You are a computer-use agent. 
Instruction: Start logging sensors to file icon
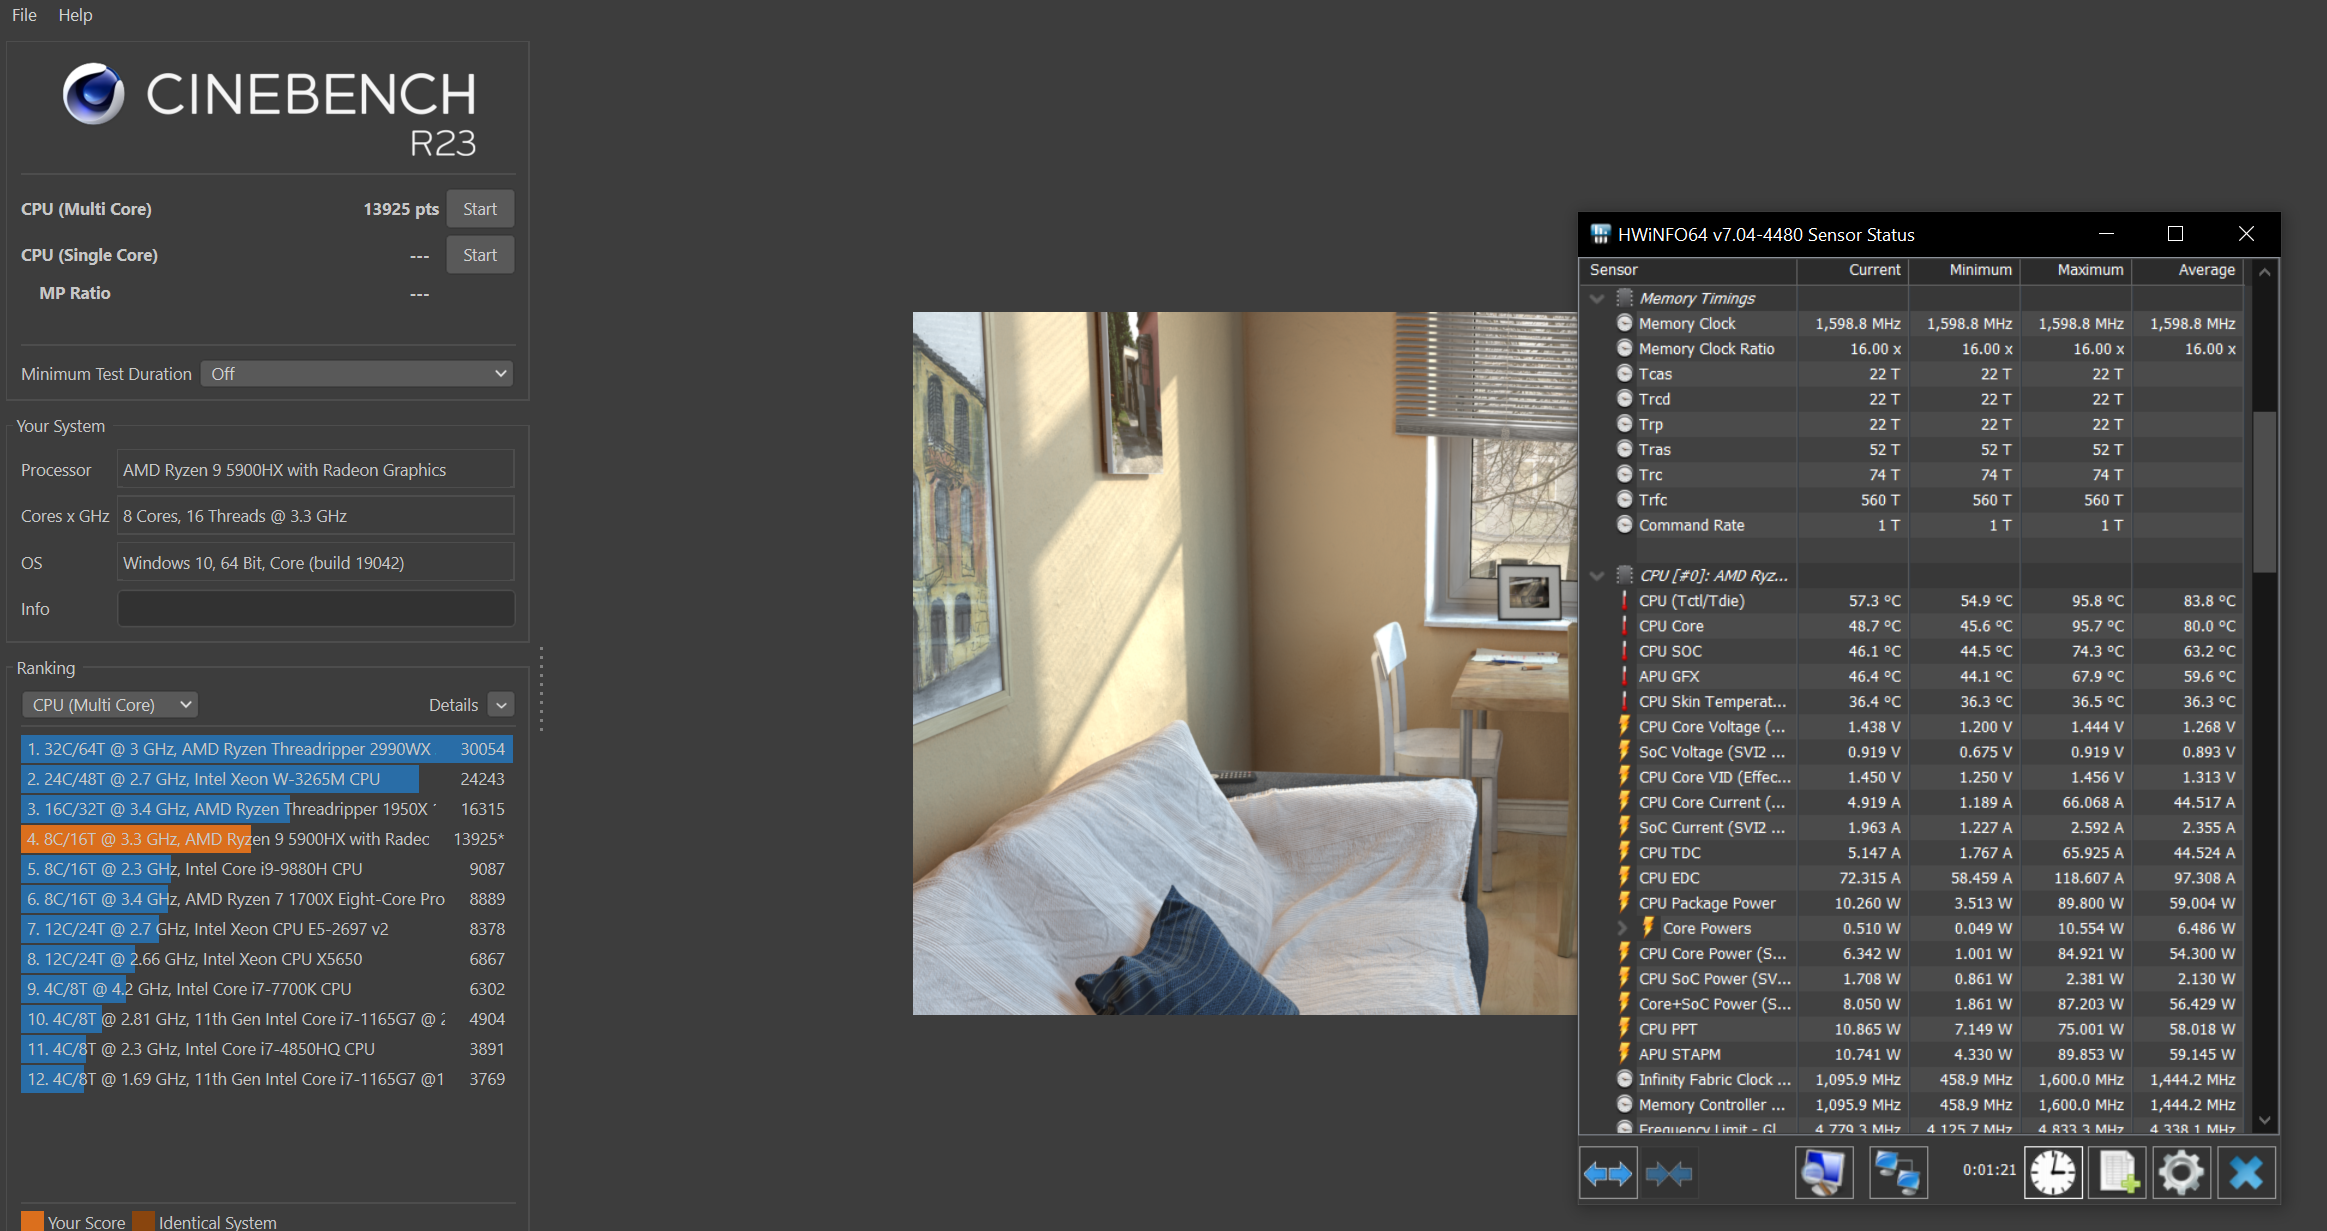click(x=2117, y=1172)
